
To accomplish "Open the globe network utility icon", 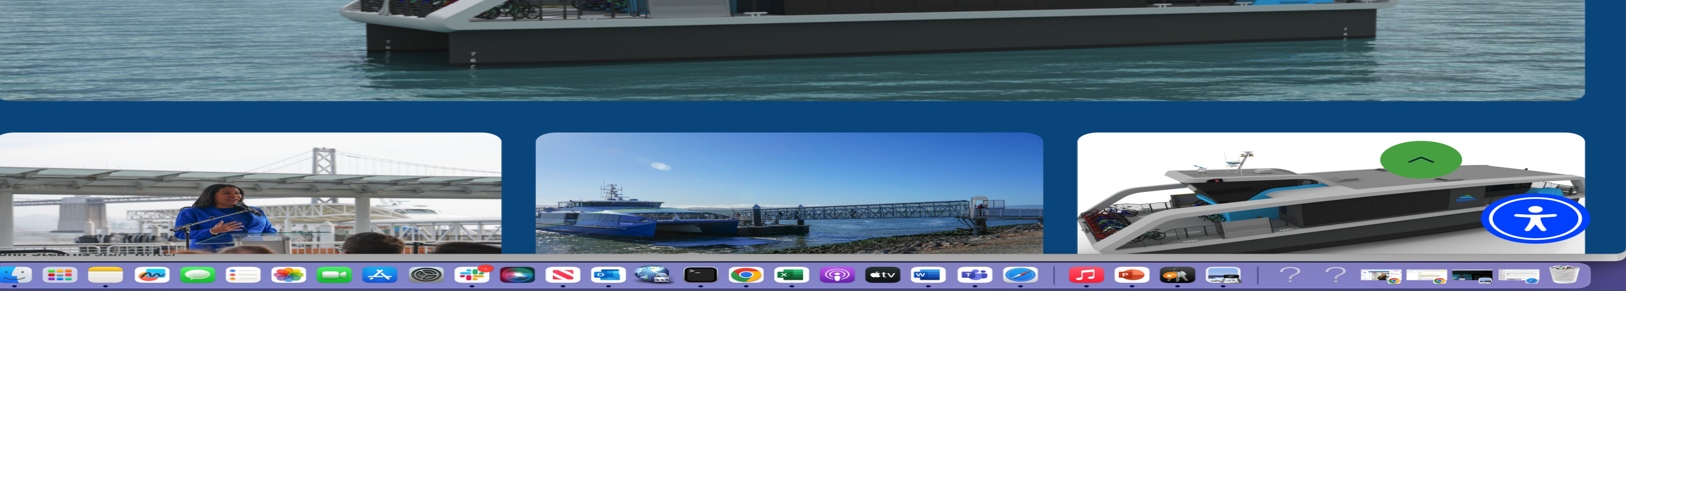I will point(654,275).
